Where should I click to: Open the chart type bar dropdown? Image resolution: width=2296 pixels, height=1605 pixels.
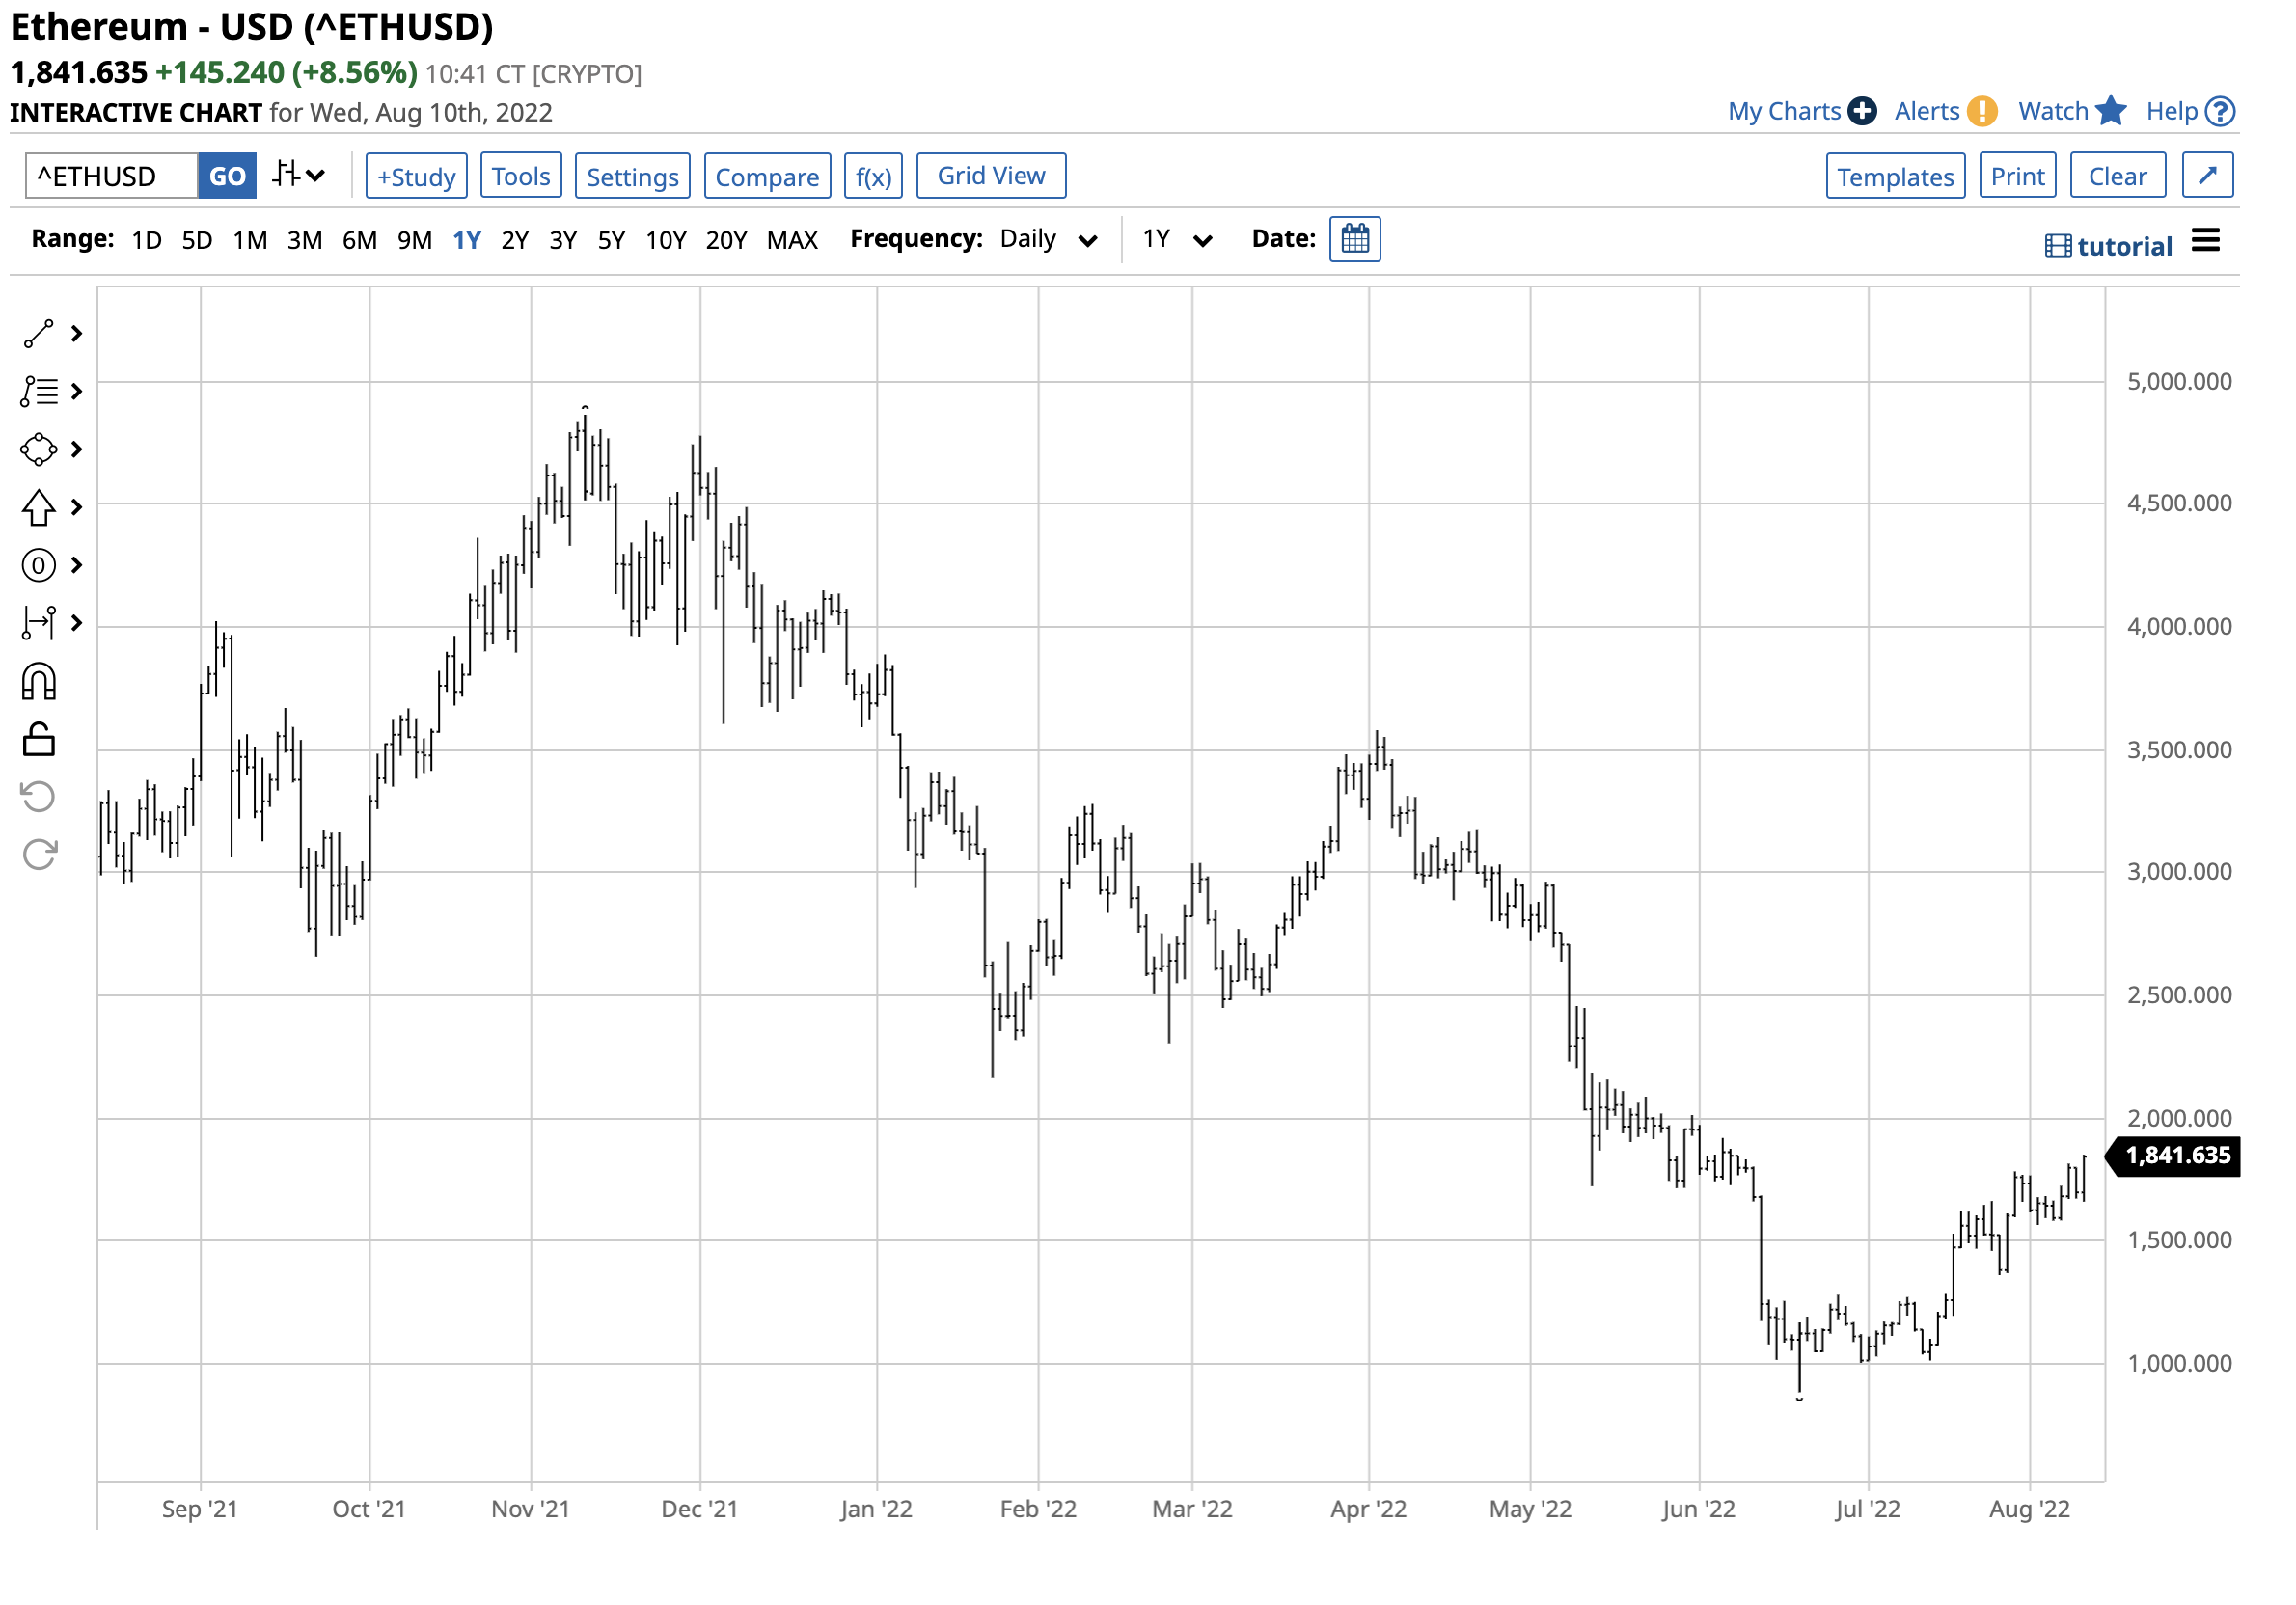tap(299, 176)
